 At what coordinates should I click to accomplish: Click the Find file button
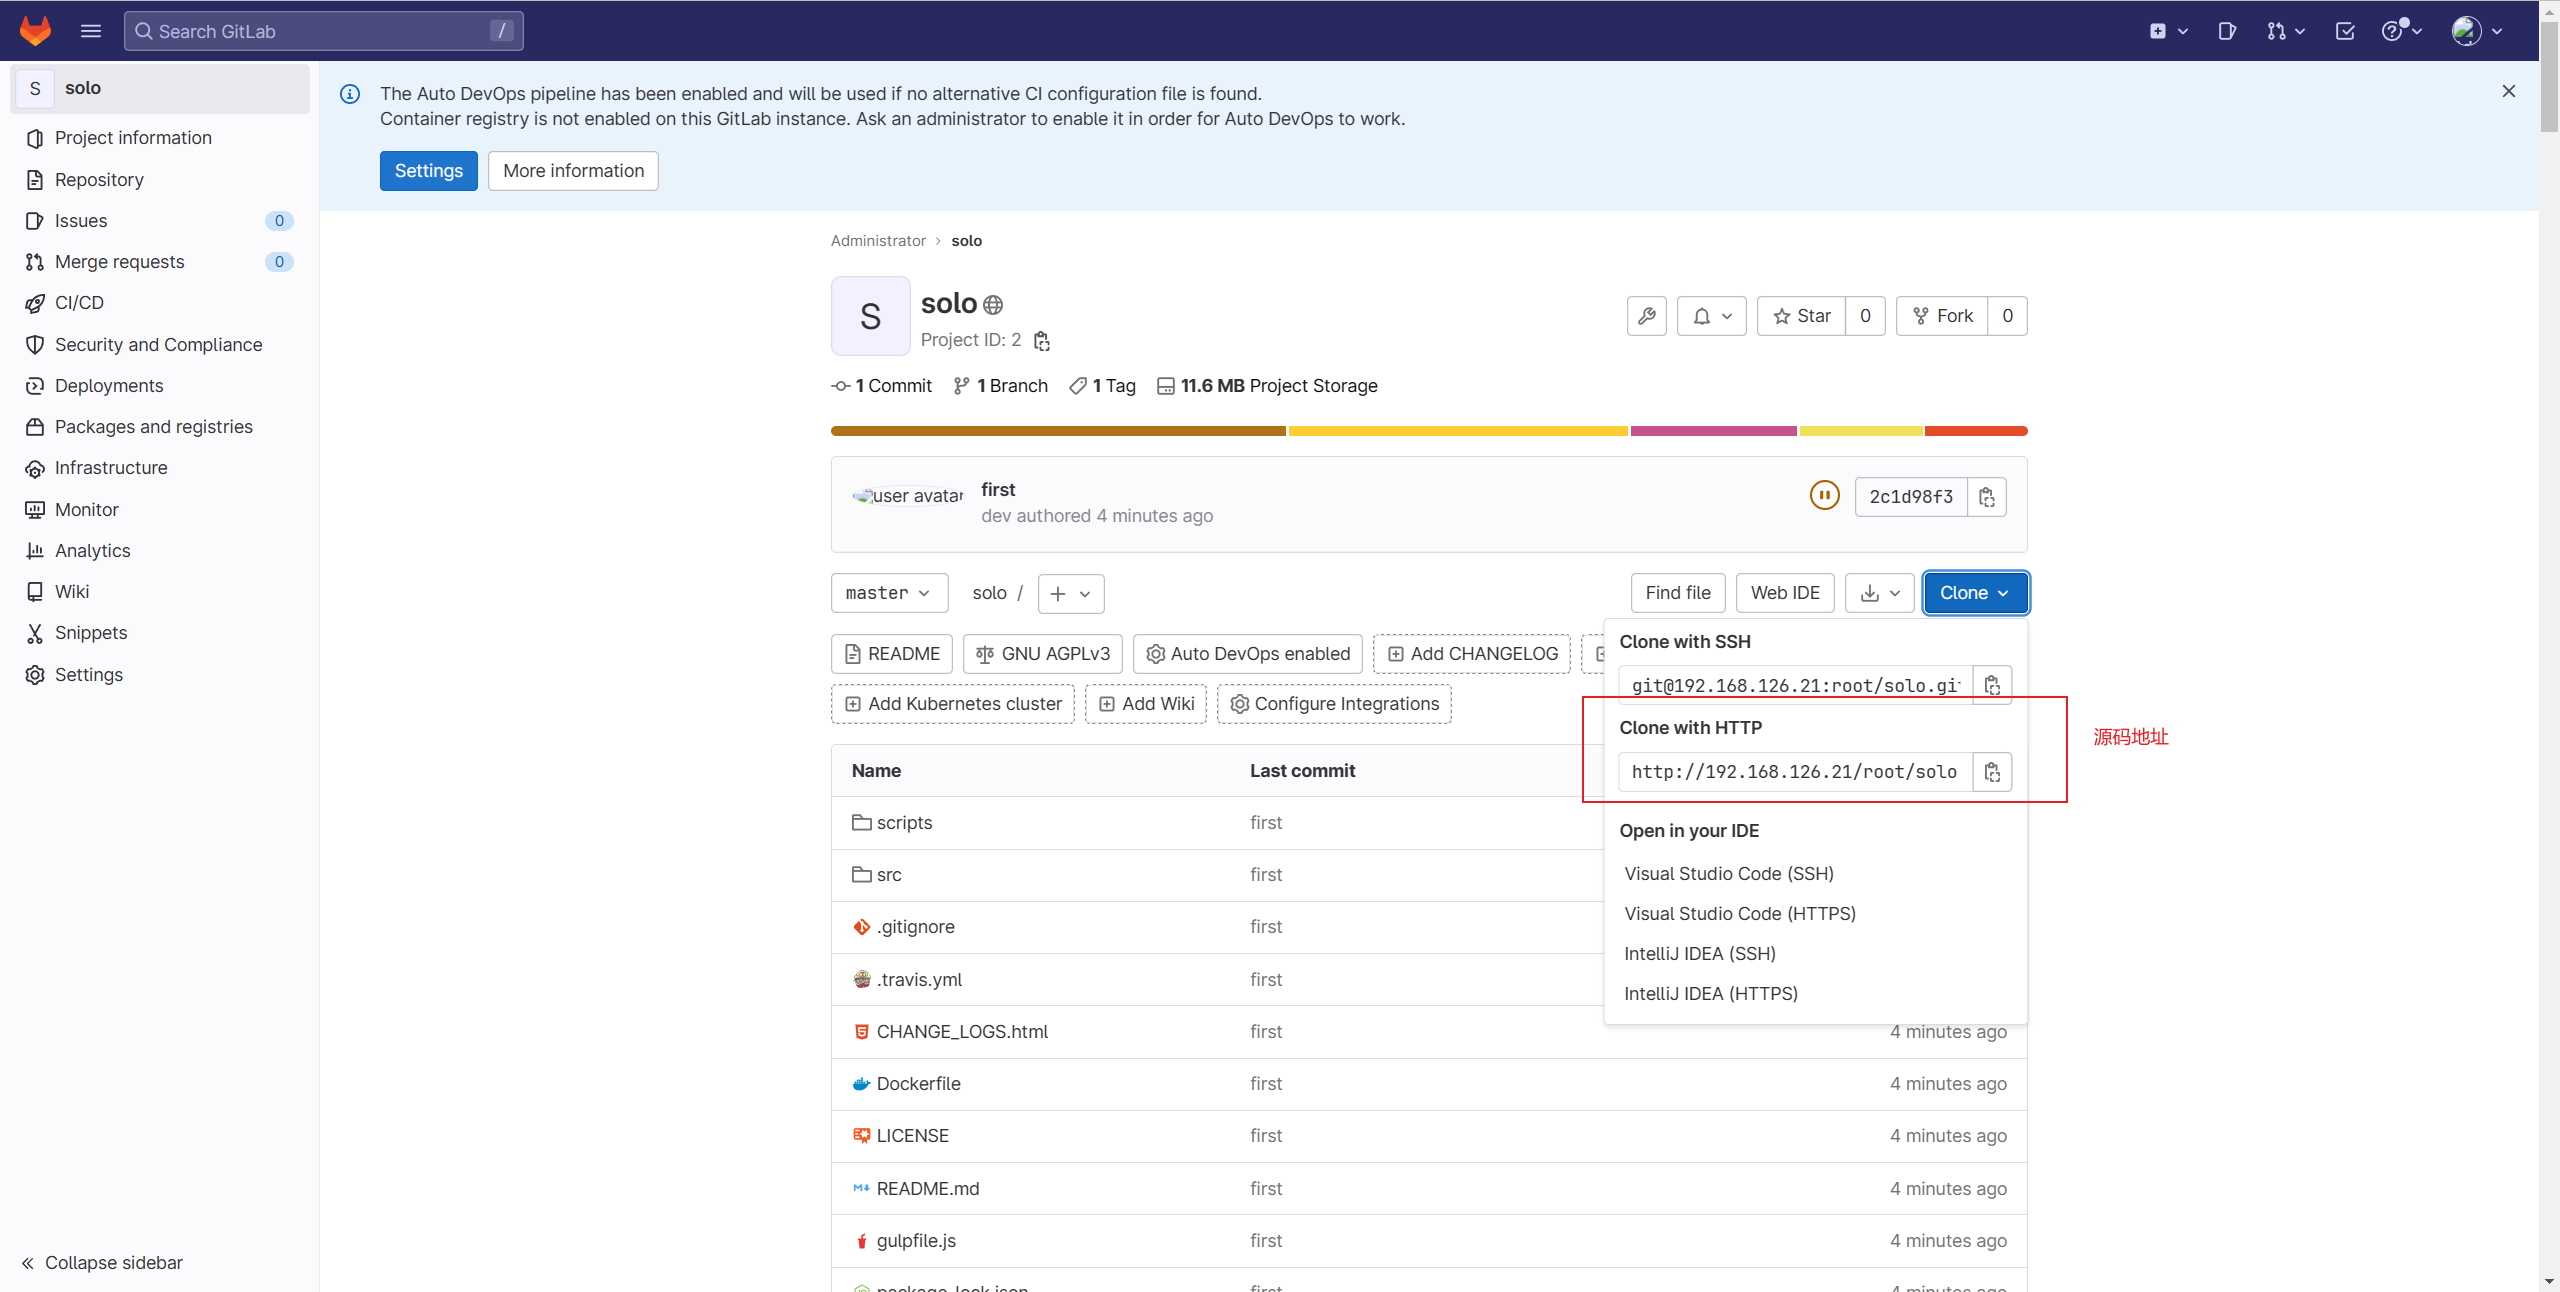coord(1678,593)
